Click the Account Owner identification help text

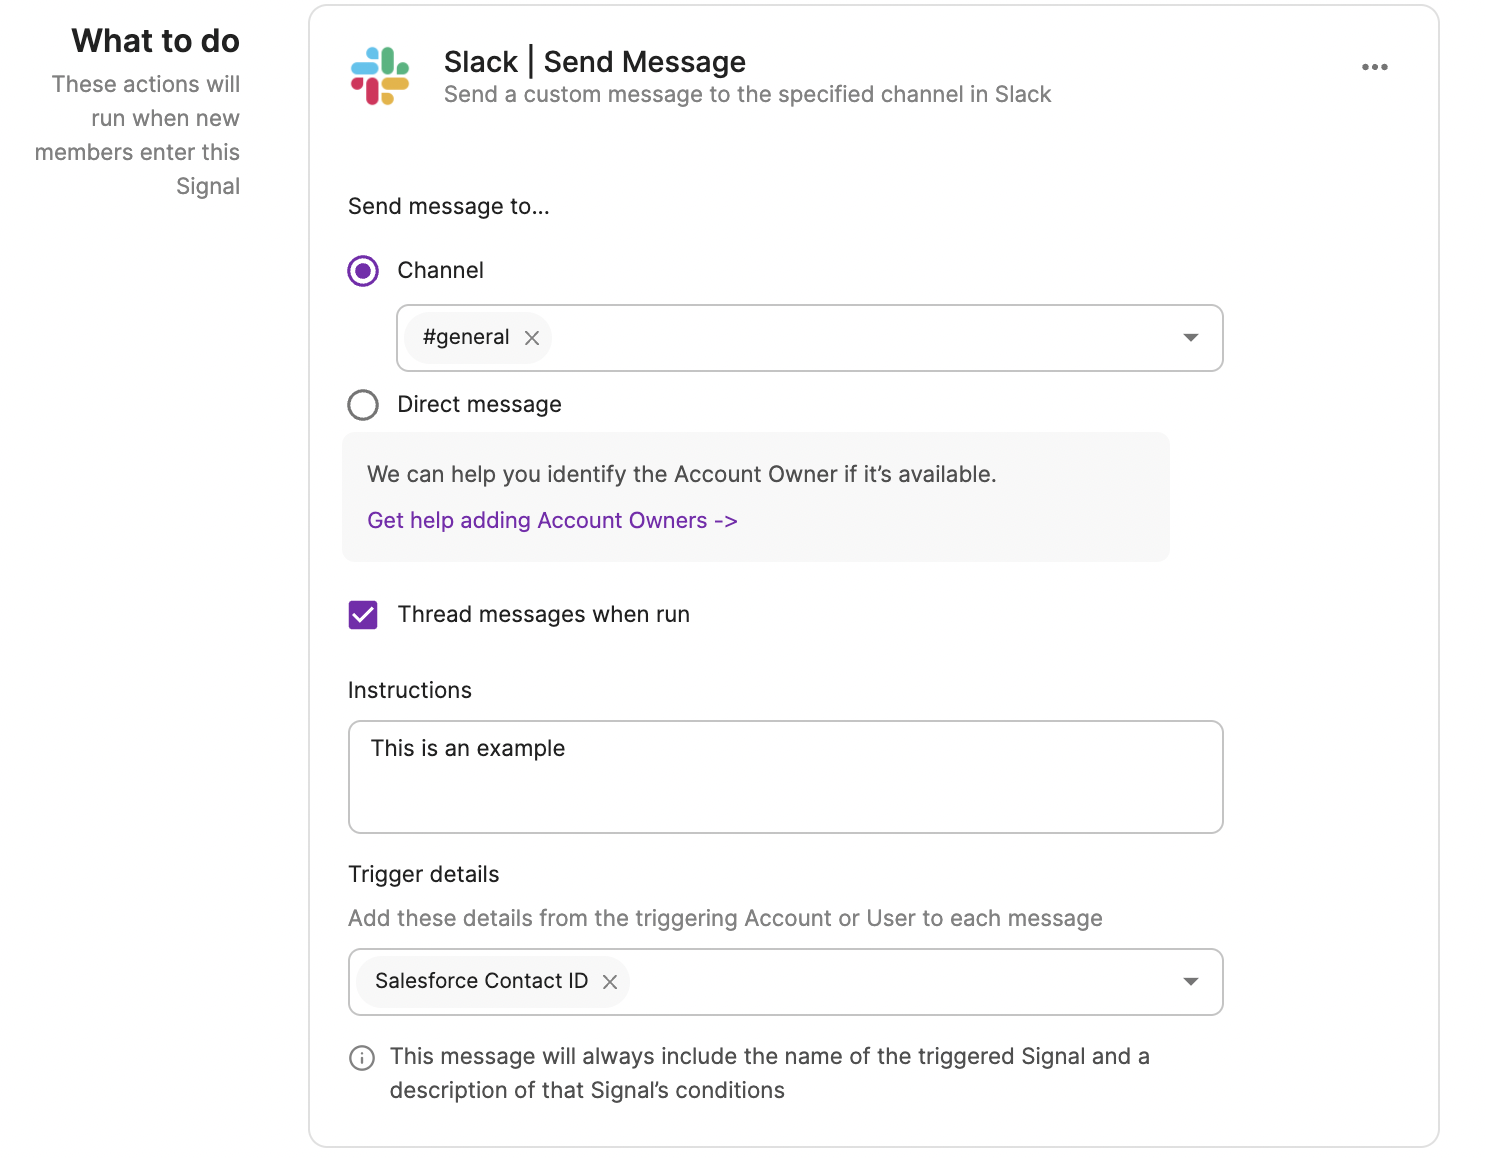(682, 475)
